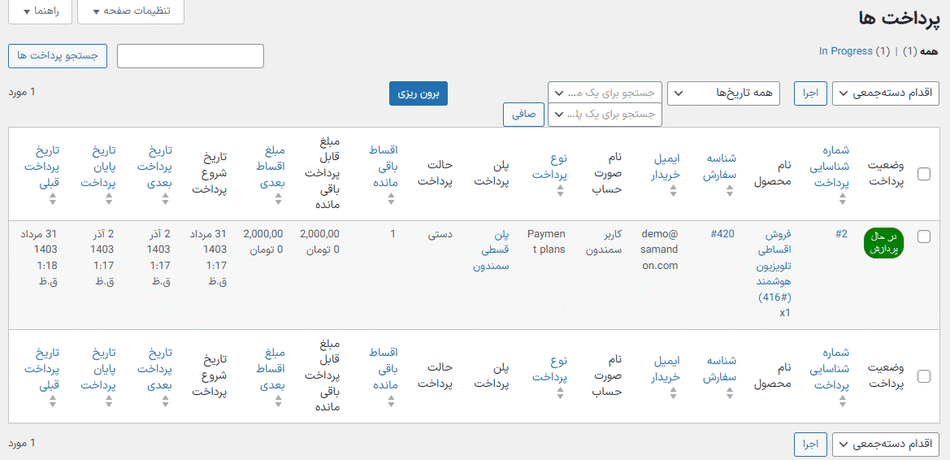This screenshot has height=460, width=950.
Task: Check the select-all checkbox in table footer
Action: tap(924, 376)
